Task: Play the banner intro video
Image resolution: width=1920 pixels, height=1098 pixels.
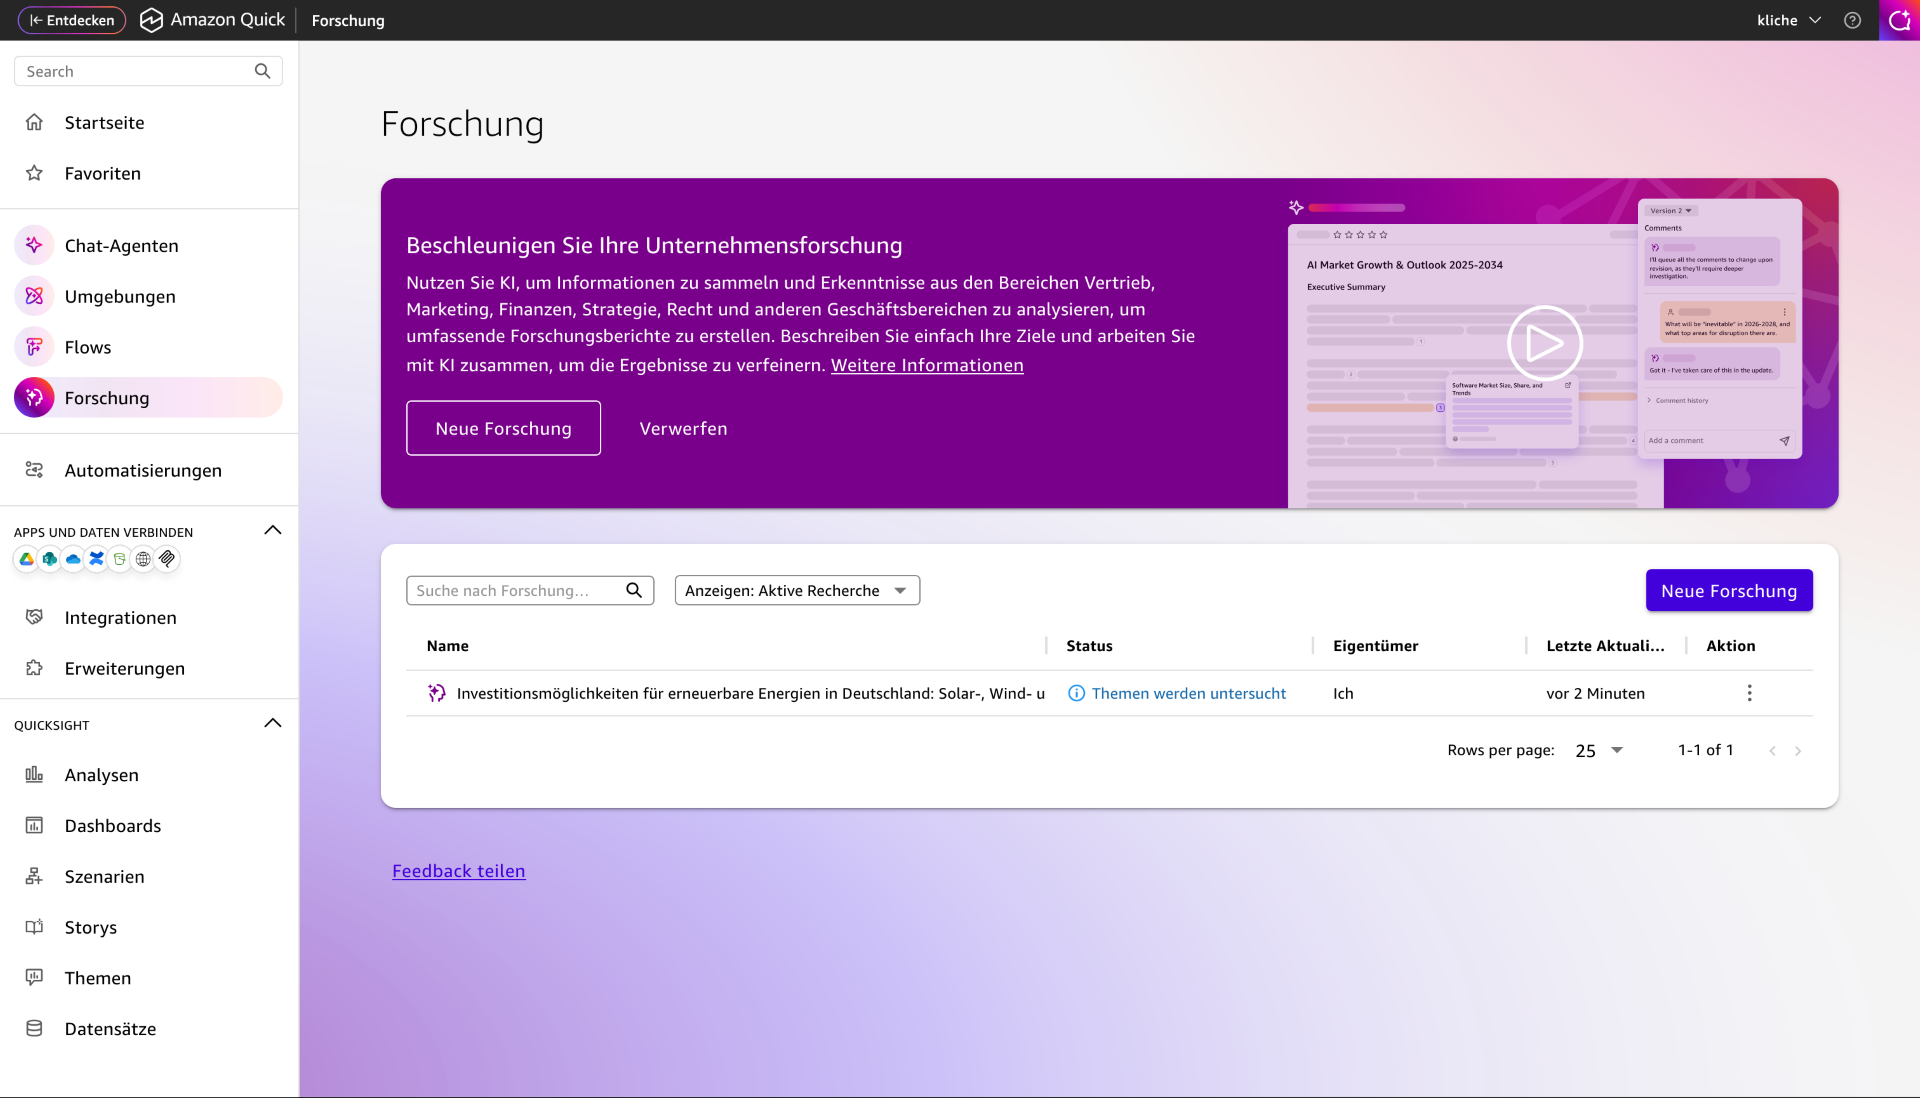Action: coord(1544,343)
